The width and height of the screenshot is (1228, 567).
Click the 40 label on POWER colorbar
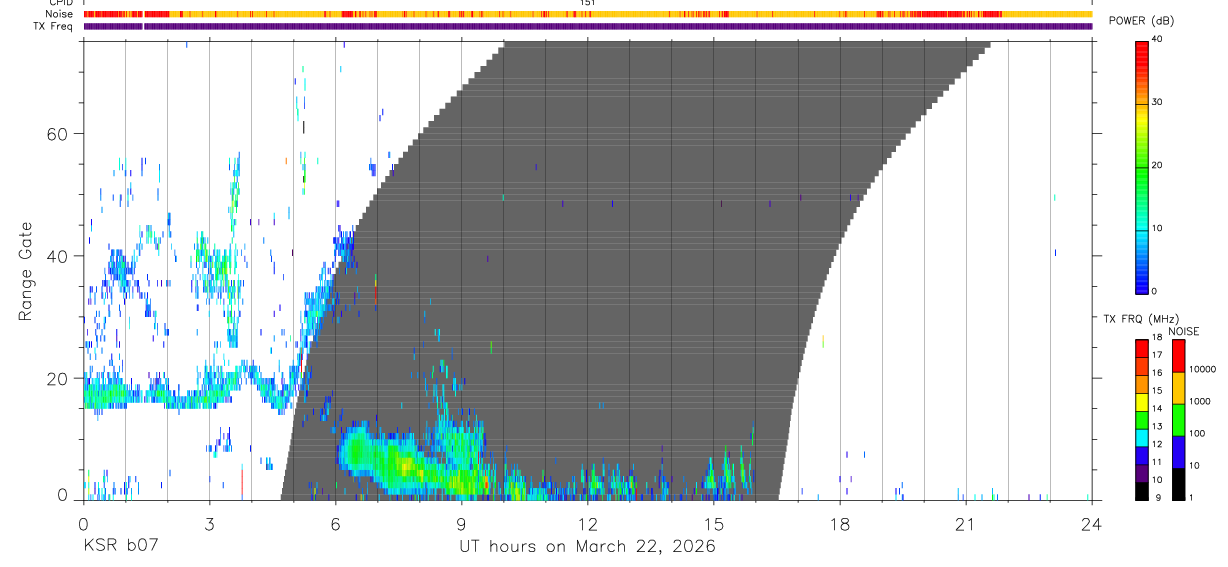(x=1158, y=40)
